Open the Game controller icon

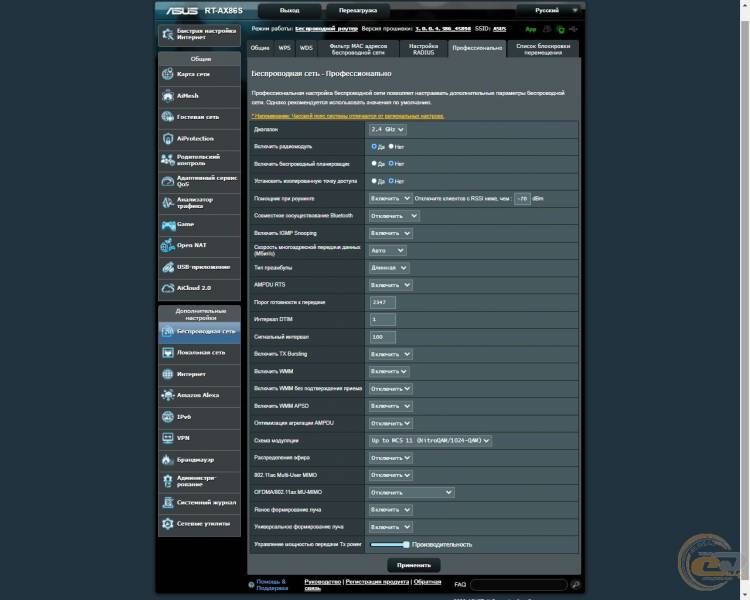point(168,224)
